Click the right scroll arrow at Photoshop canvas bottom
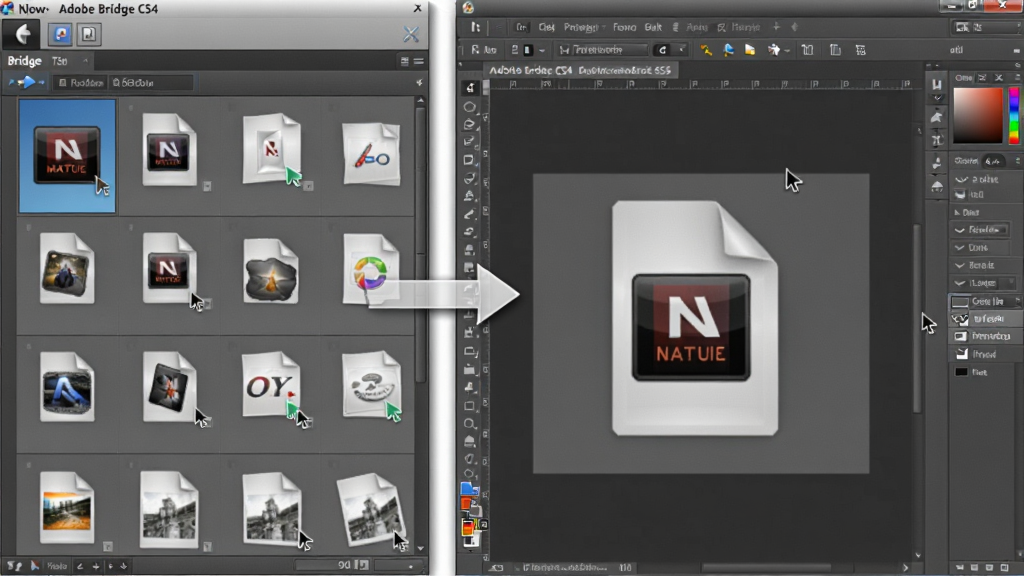 (x=906, y=568)
